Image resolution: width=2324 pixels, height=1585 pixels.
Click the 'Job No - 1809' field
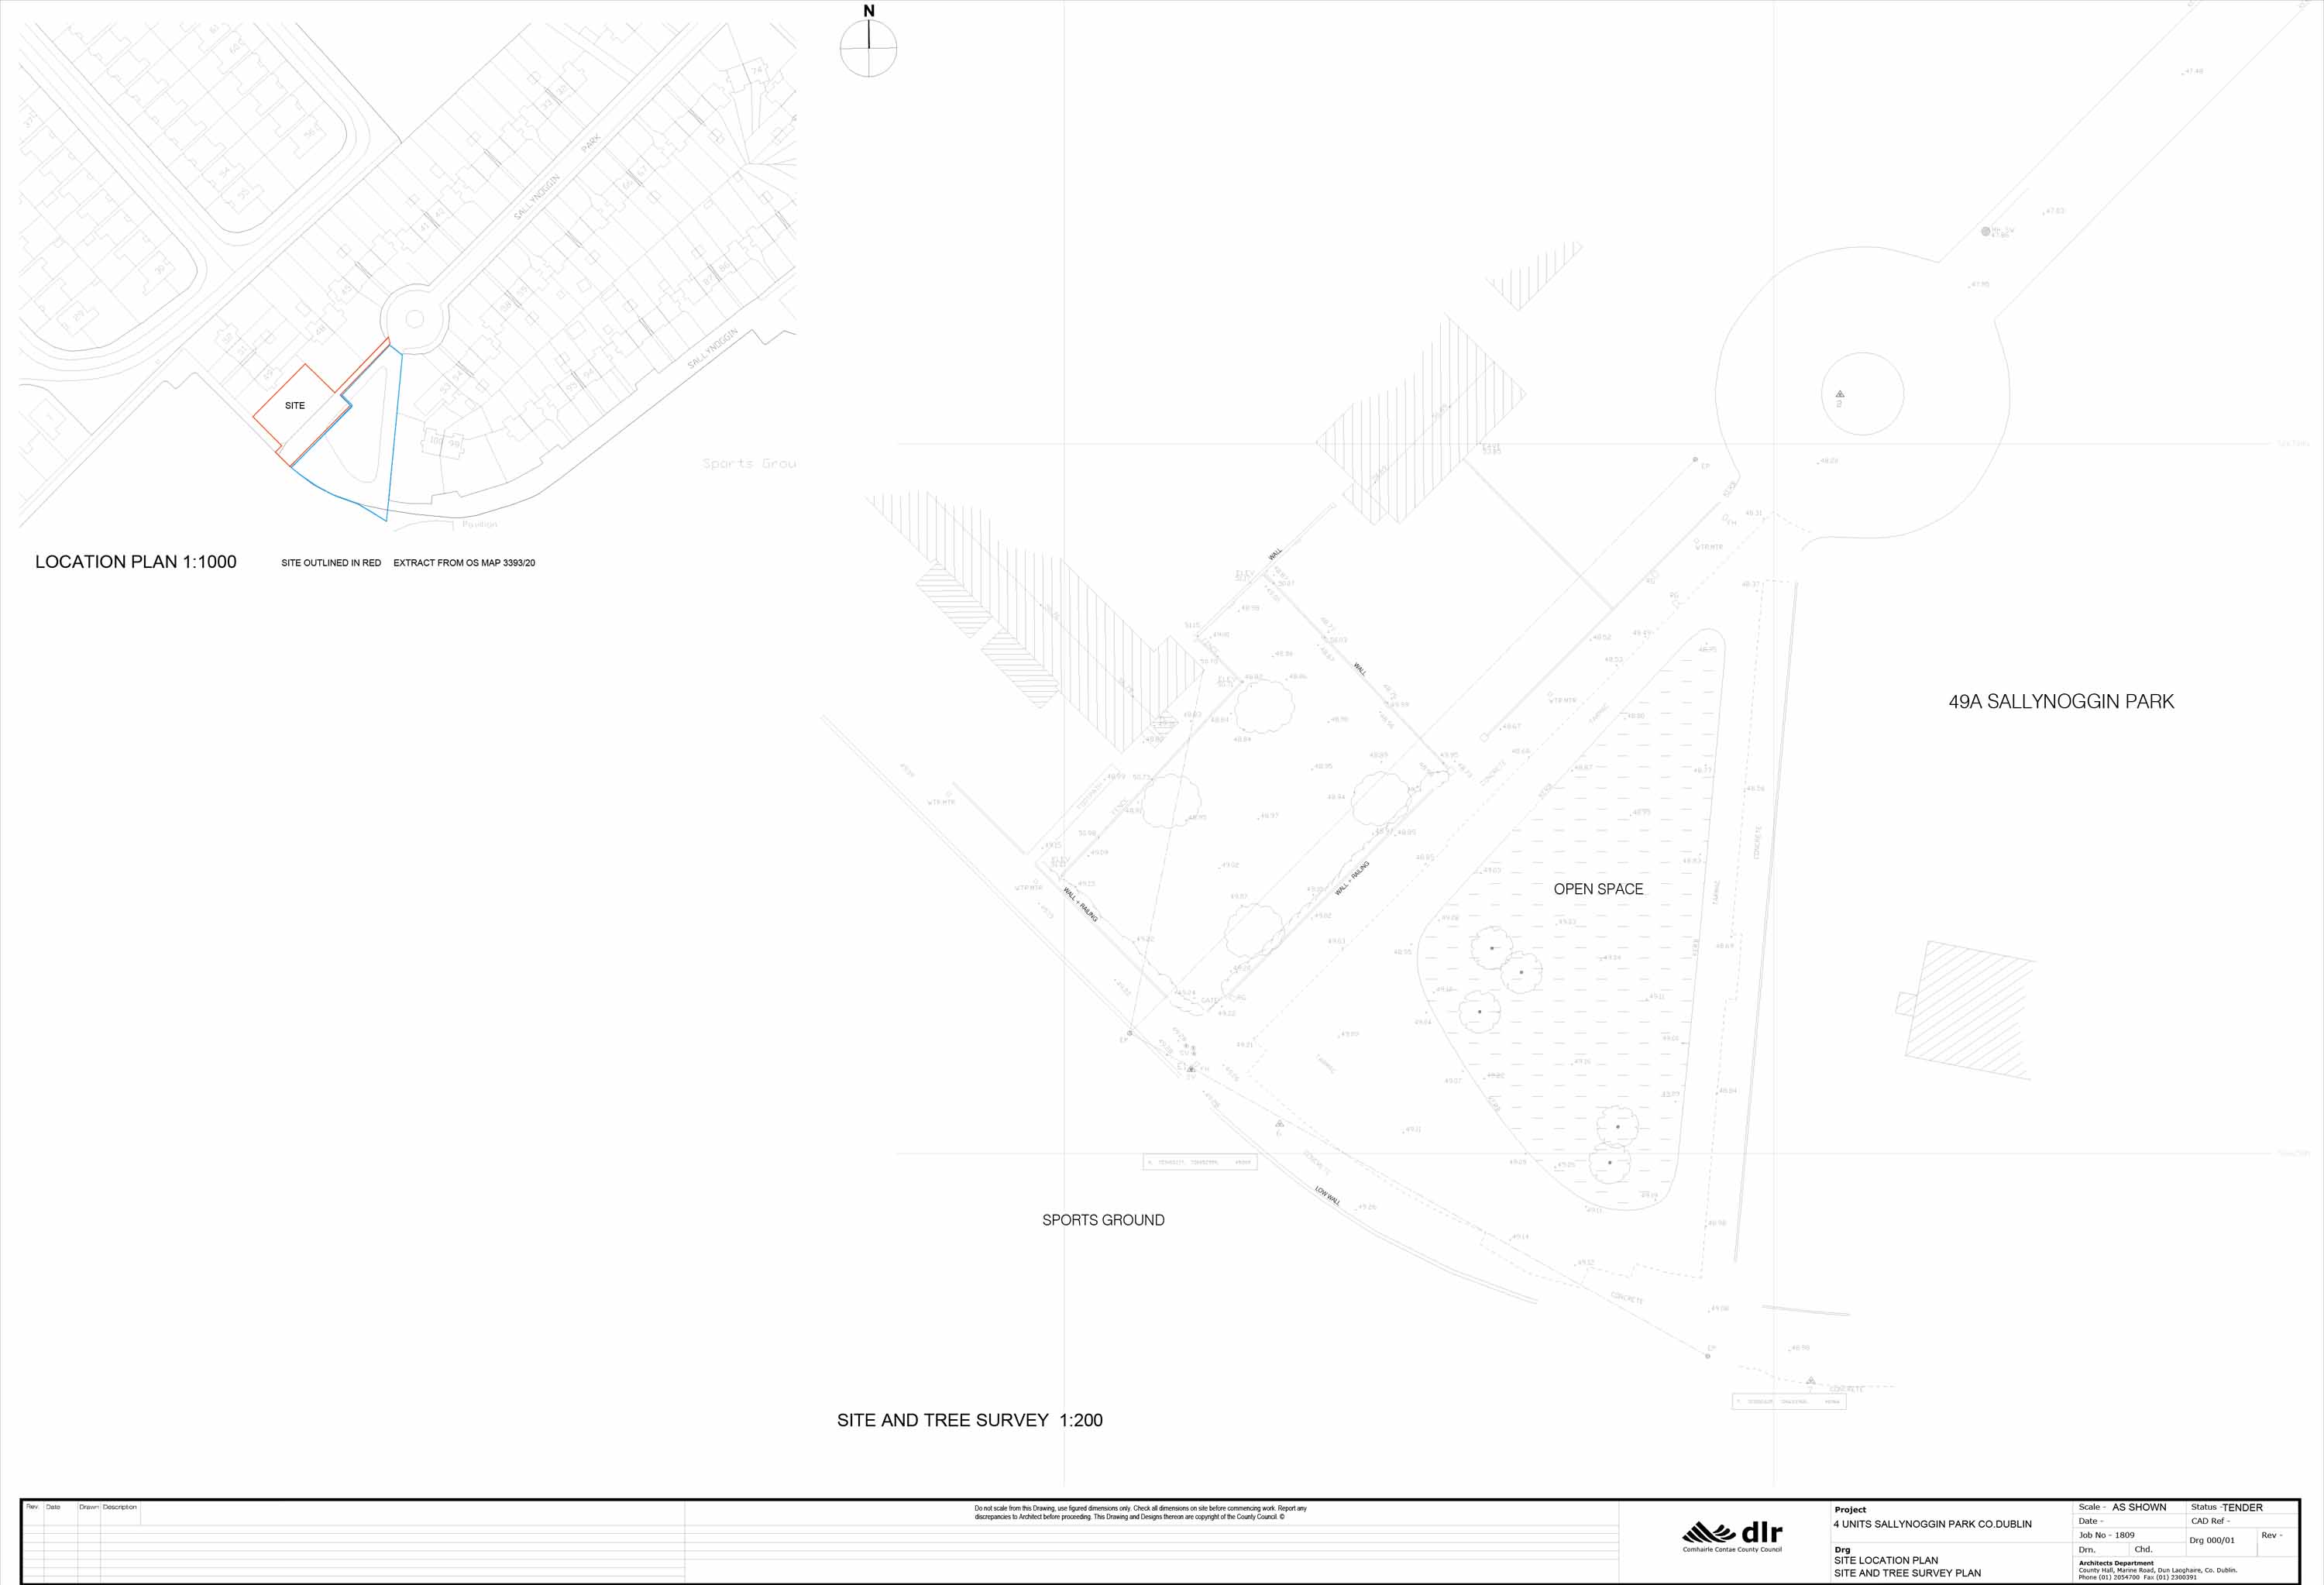tap(2106, 1535)
